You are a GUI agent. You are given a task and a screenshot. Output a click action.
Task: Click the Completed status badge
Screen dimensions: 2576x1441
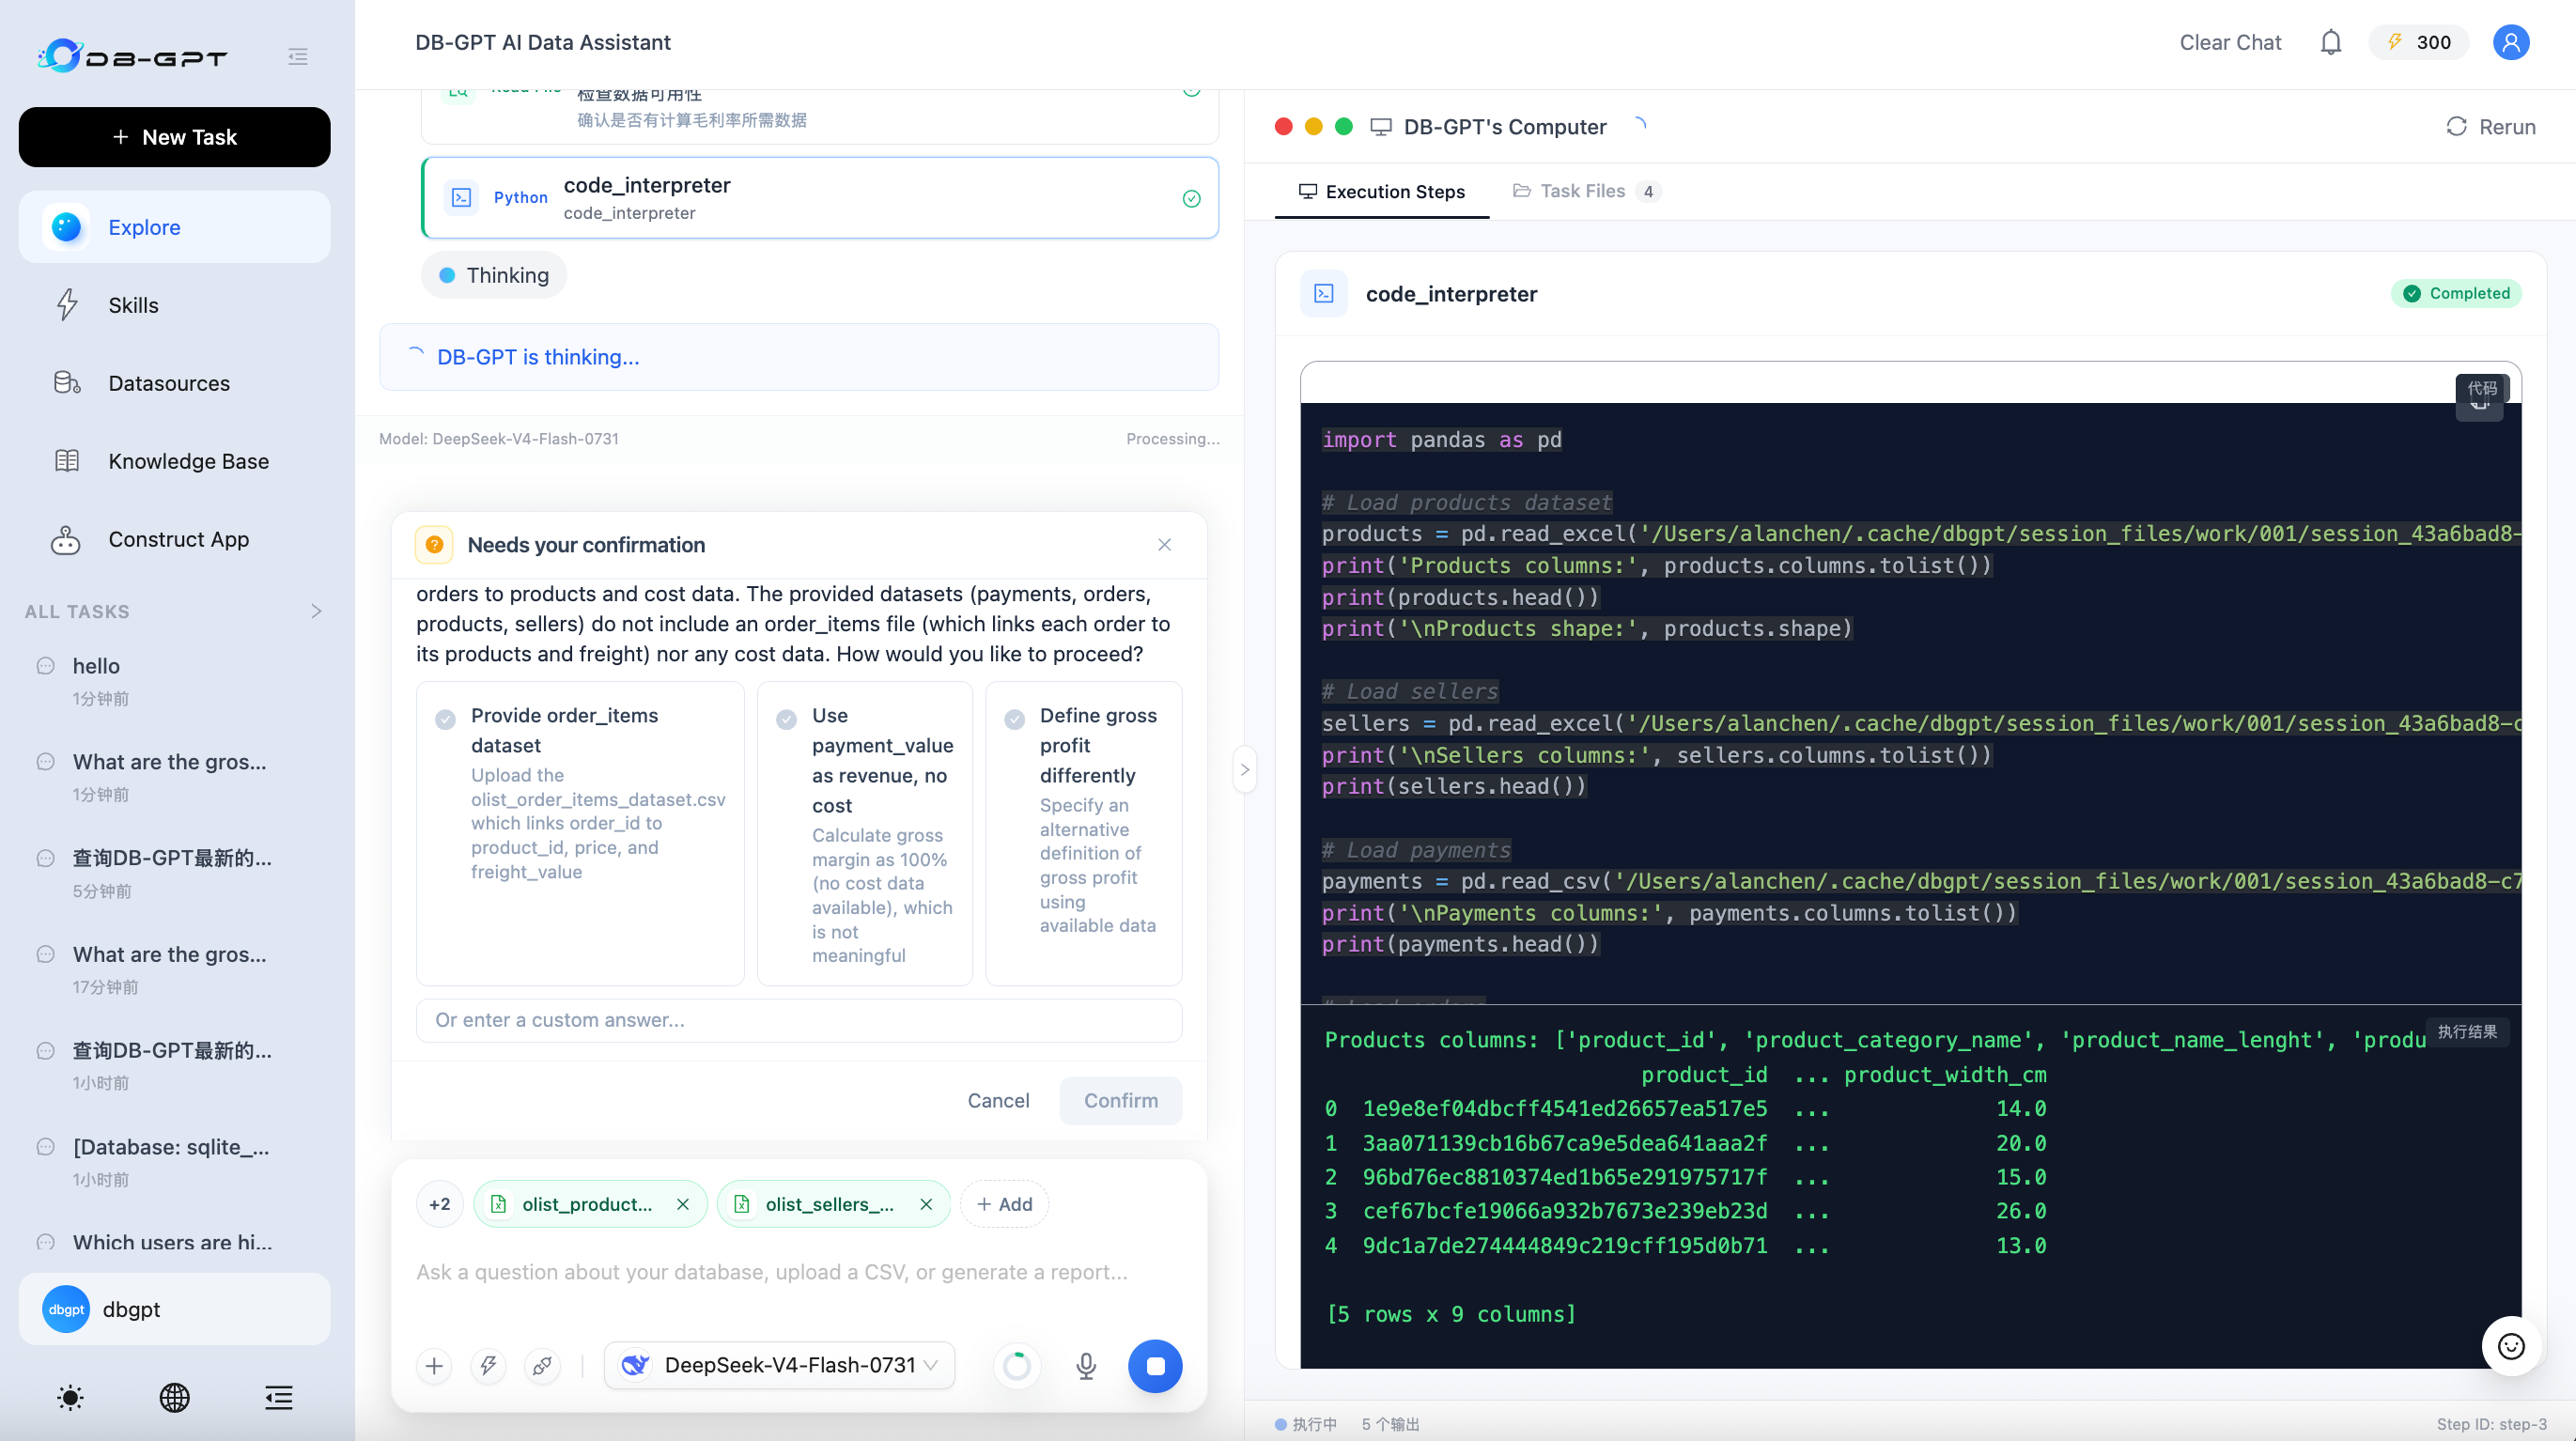2456,293
